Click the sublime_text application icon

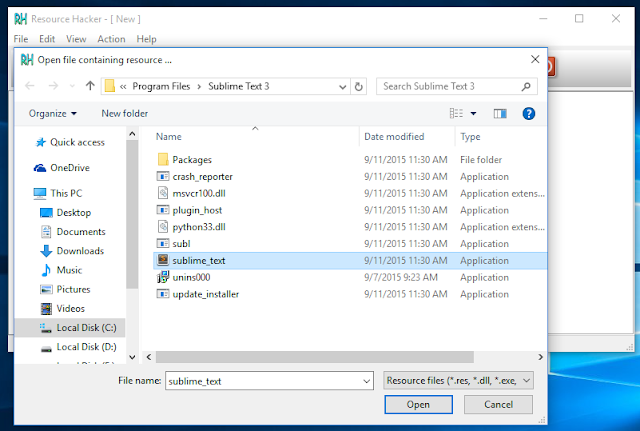tap(163, 260)
